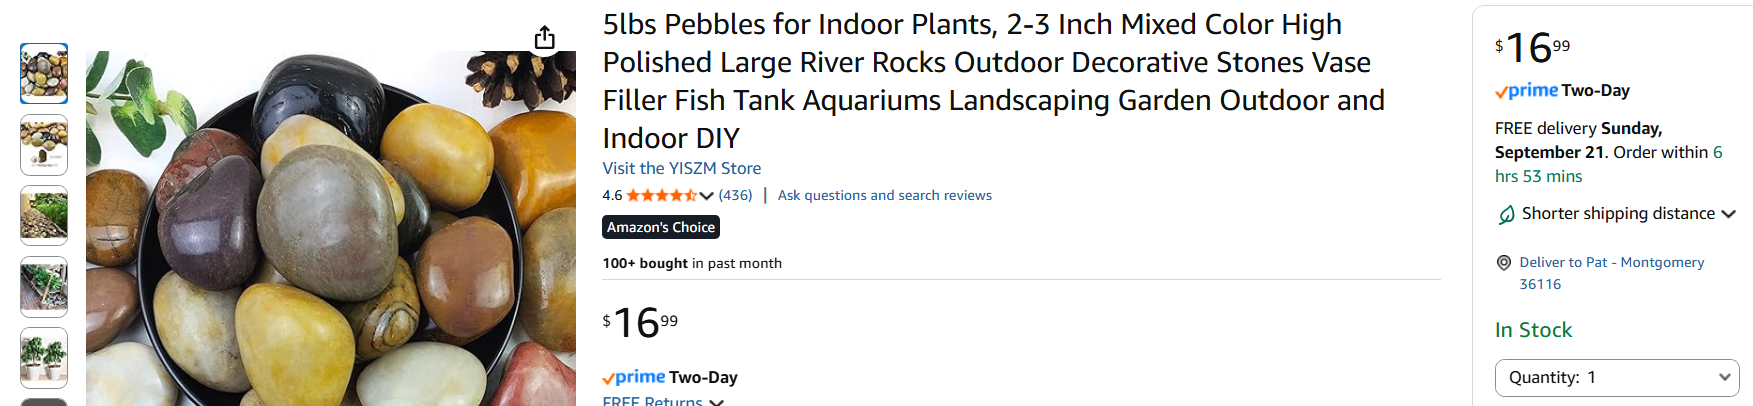
Task: Click the star rating icons
Action: click(661, 196)
